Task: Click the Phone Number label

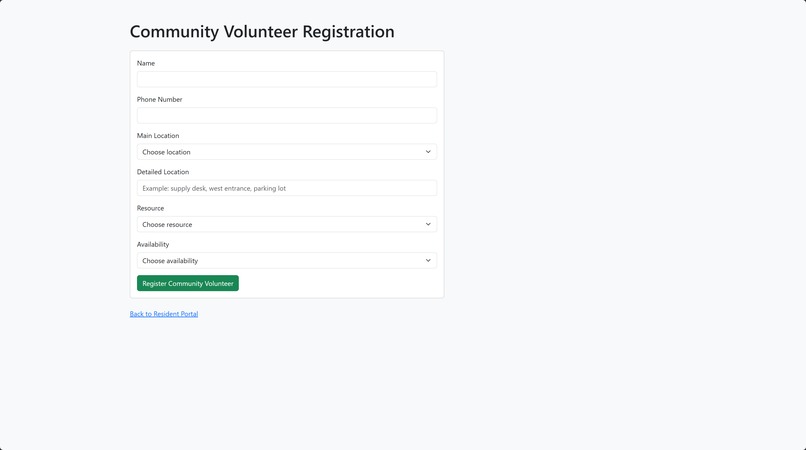Action: (x=159, y=99)
